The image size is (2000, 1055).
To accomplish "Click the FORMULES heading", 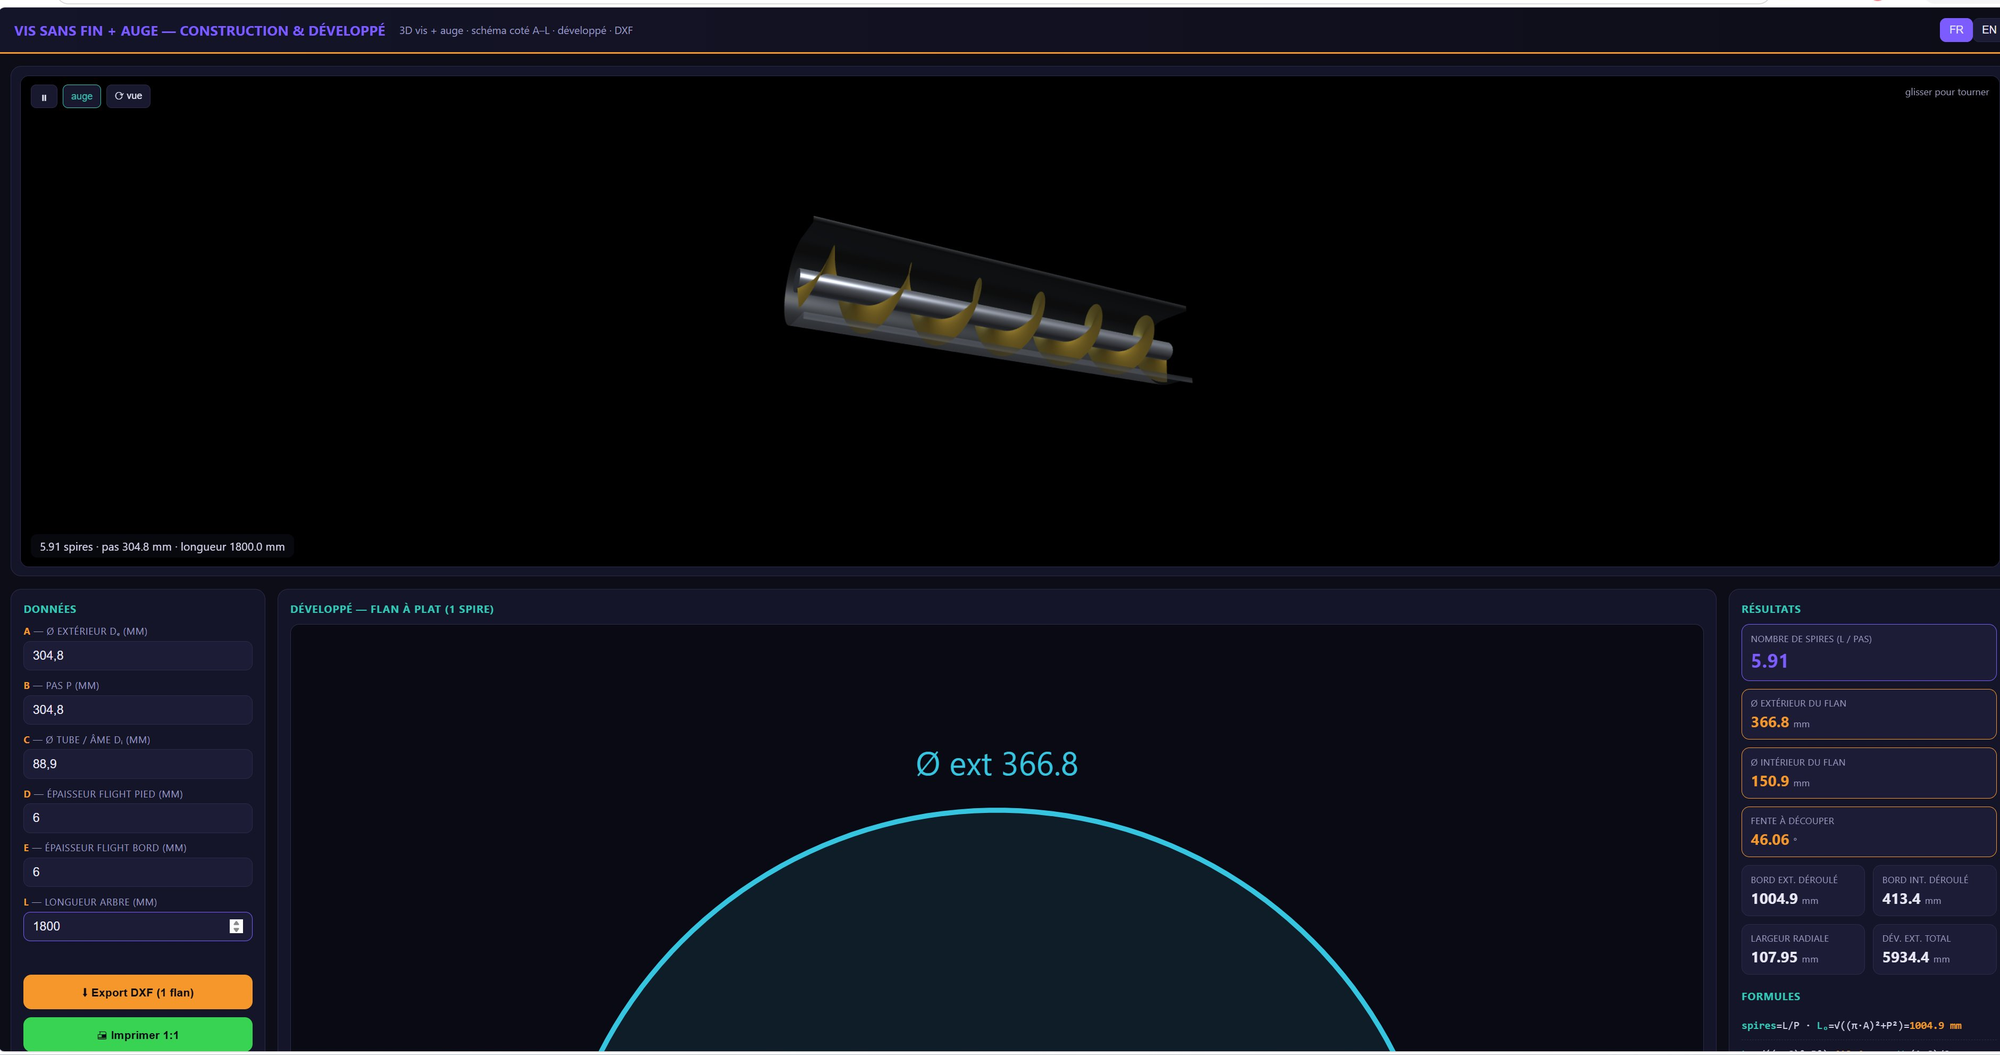I will (x=1770, y=997).
